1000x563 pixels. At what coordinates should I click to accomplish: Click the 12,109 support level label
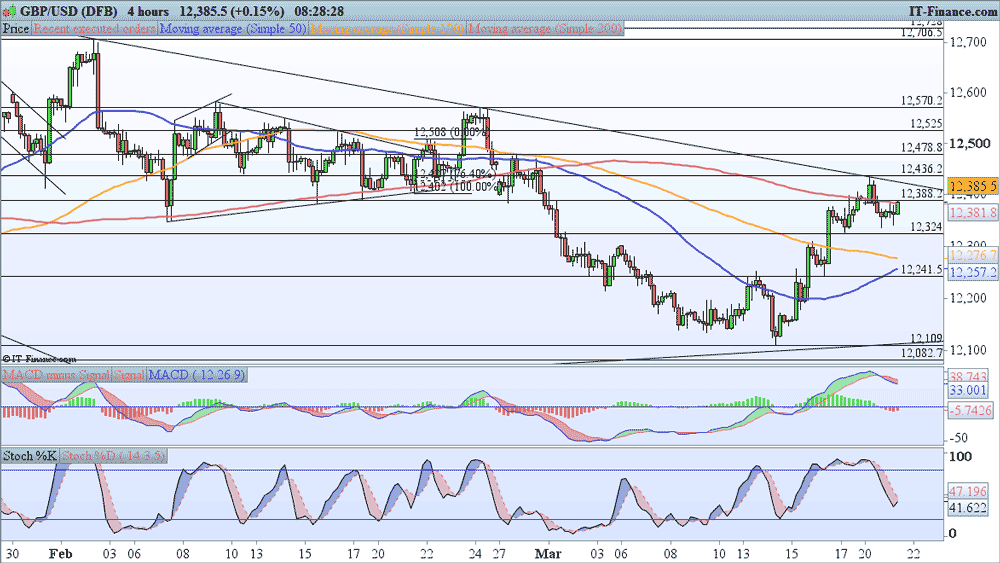(x=926, y=339)
